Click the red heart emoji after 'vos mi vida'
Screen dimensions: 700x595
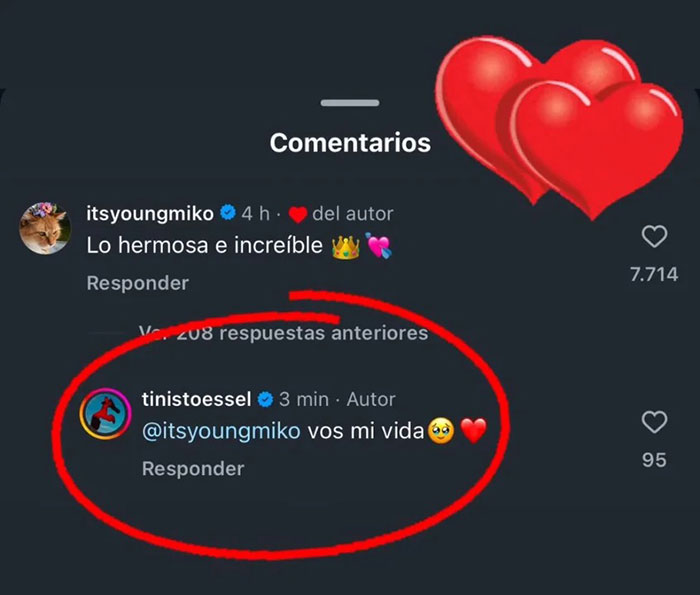pos(474,432)
